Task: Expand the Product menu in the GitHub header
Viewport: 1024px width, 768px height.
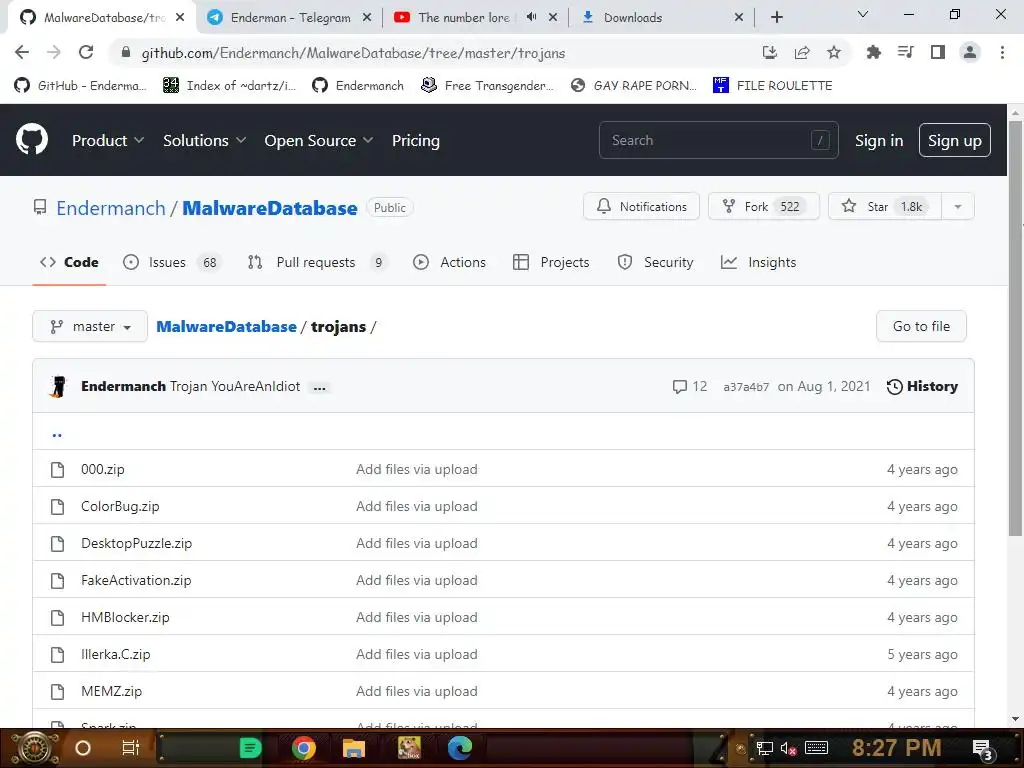Action: point(108,140)
